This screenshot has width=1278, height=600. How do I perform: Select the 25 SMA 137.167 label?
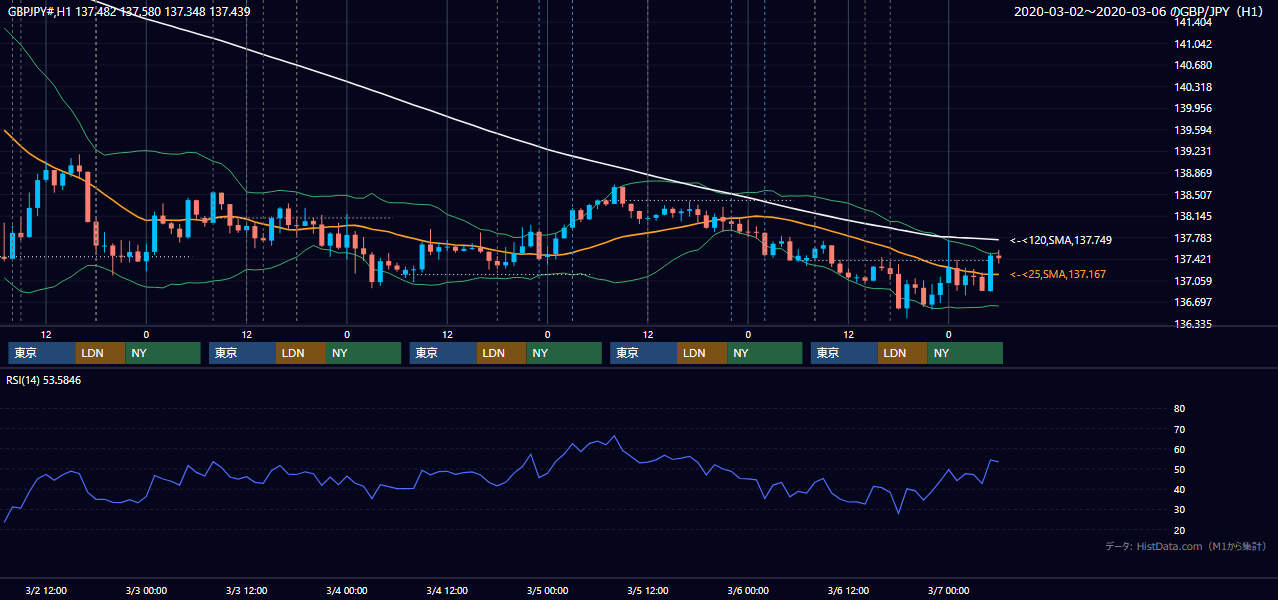click(x=1057, y=274)
